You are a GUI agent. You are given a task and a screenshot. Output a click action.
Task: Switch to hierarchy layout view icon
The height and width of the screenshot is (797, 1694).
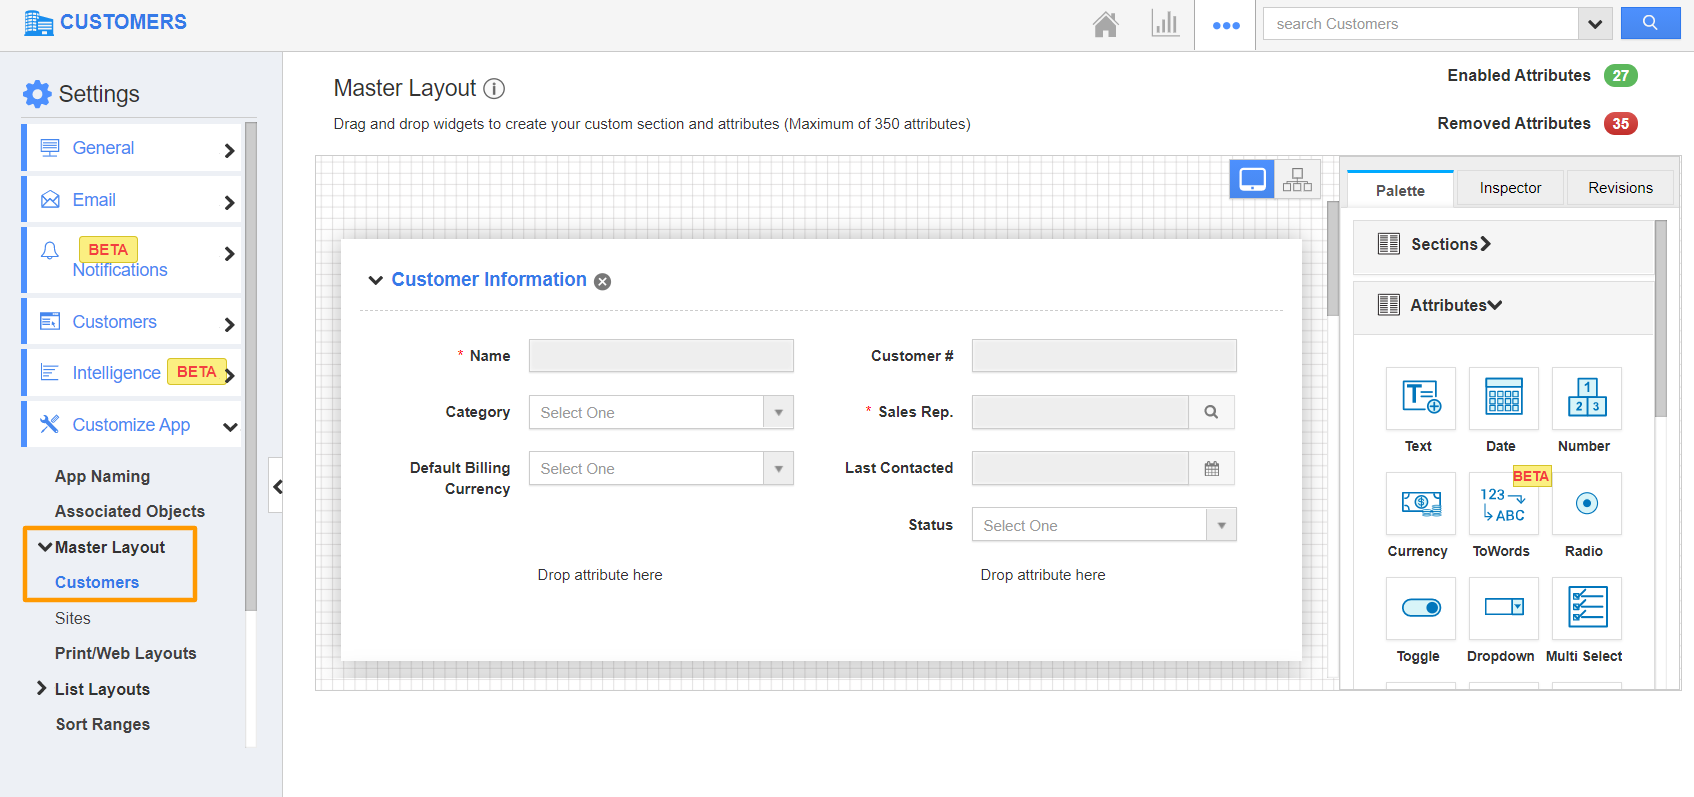point(1297,180)
